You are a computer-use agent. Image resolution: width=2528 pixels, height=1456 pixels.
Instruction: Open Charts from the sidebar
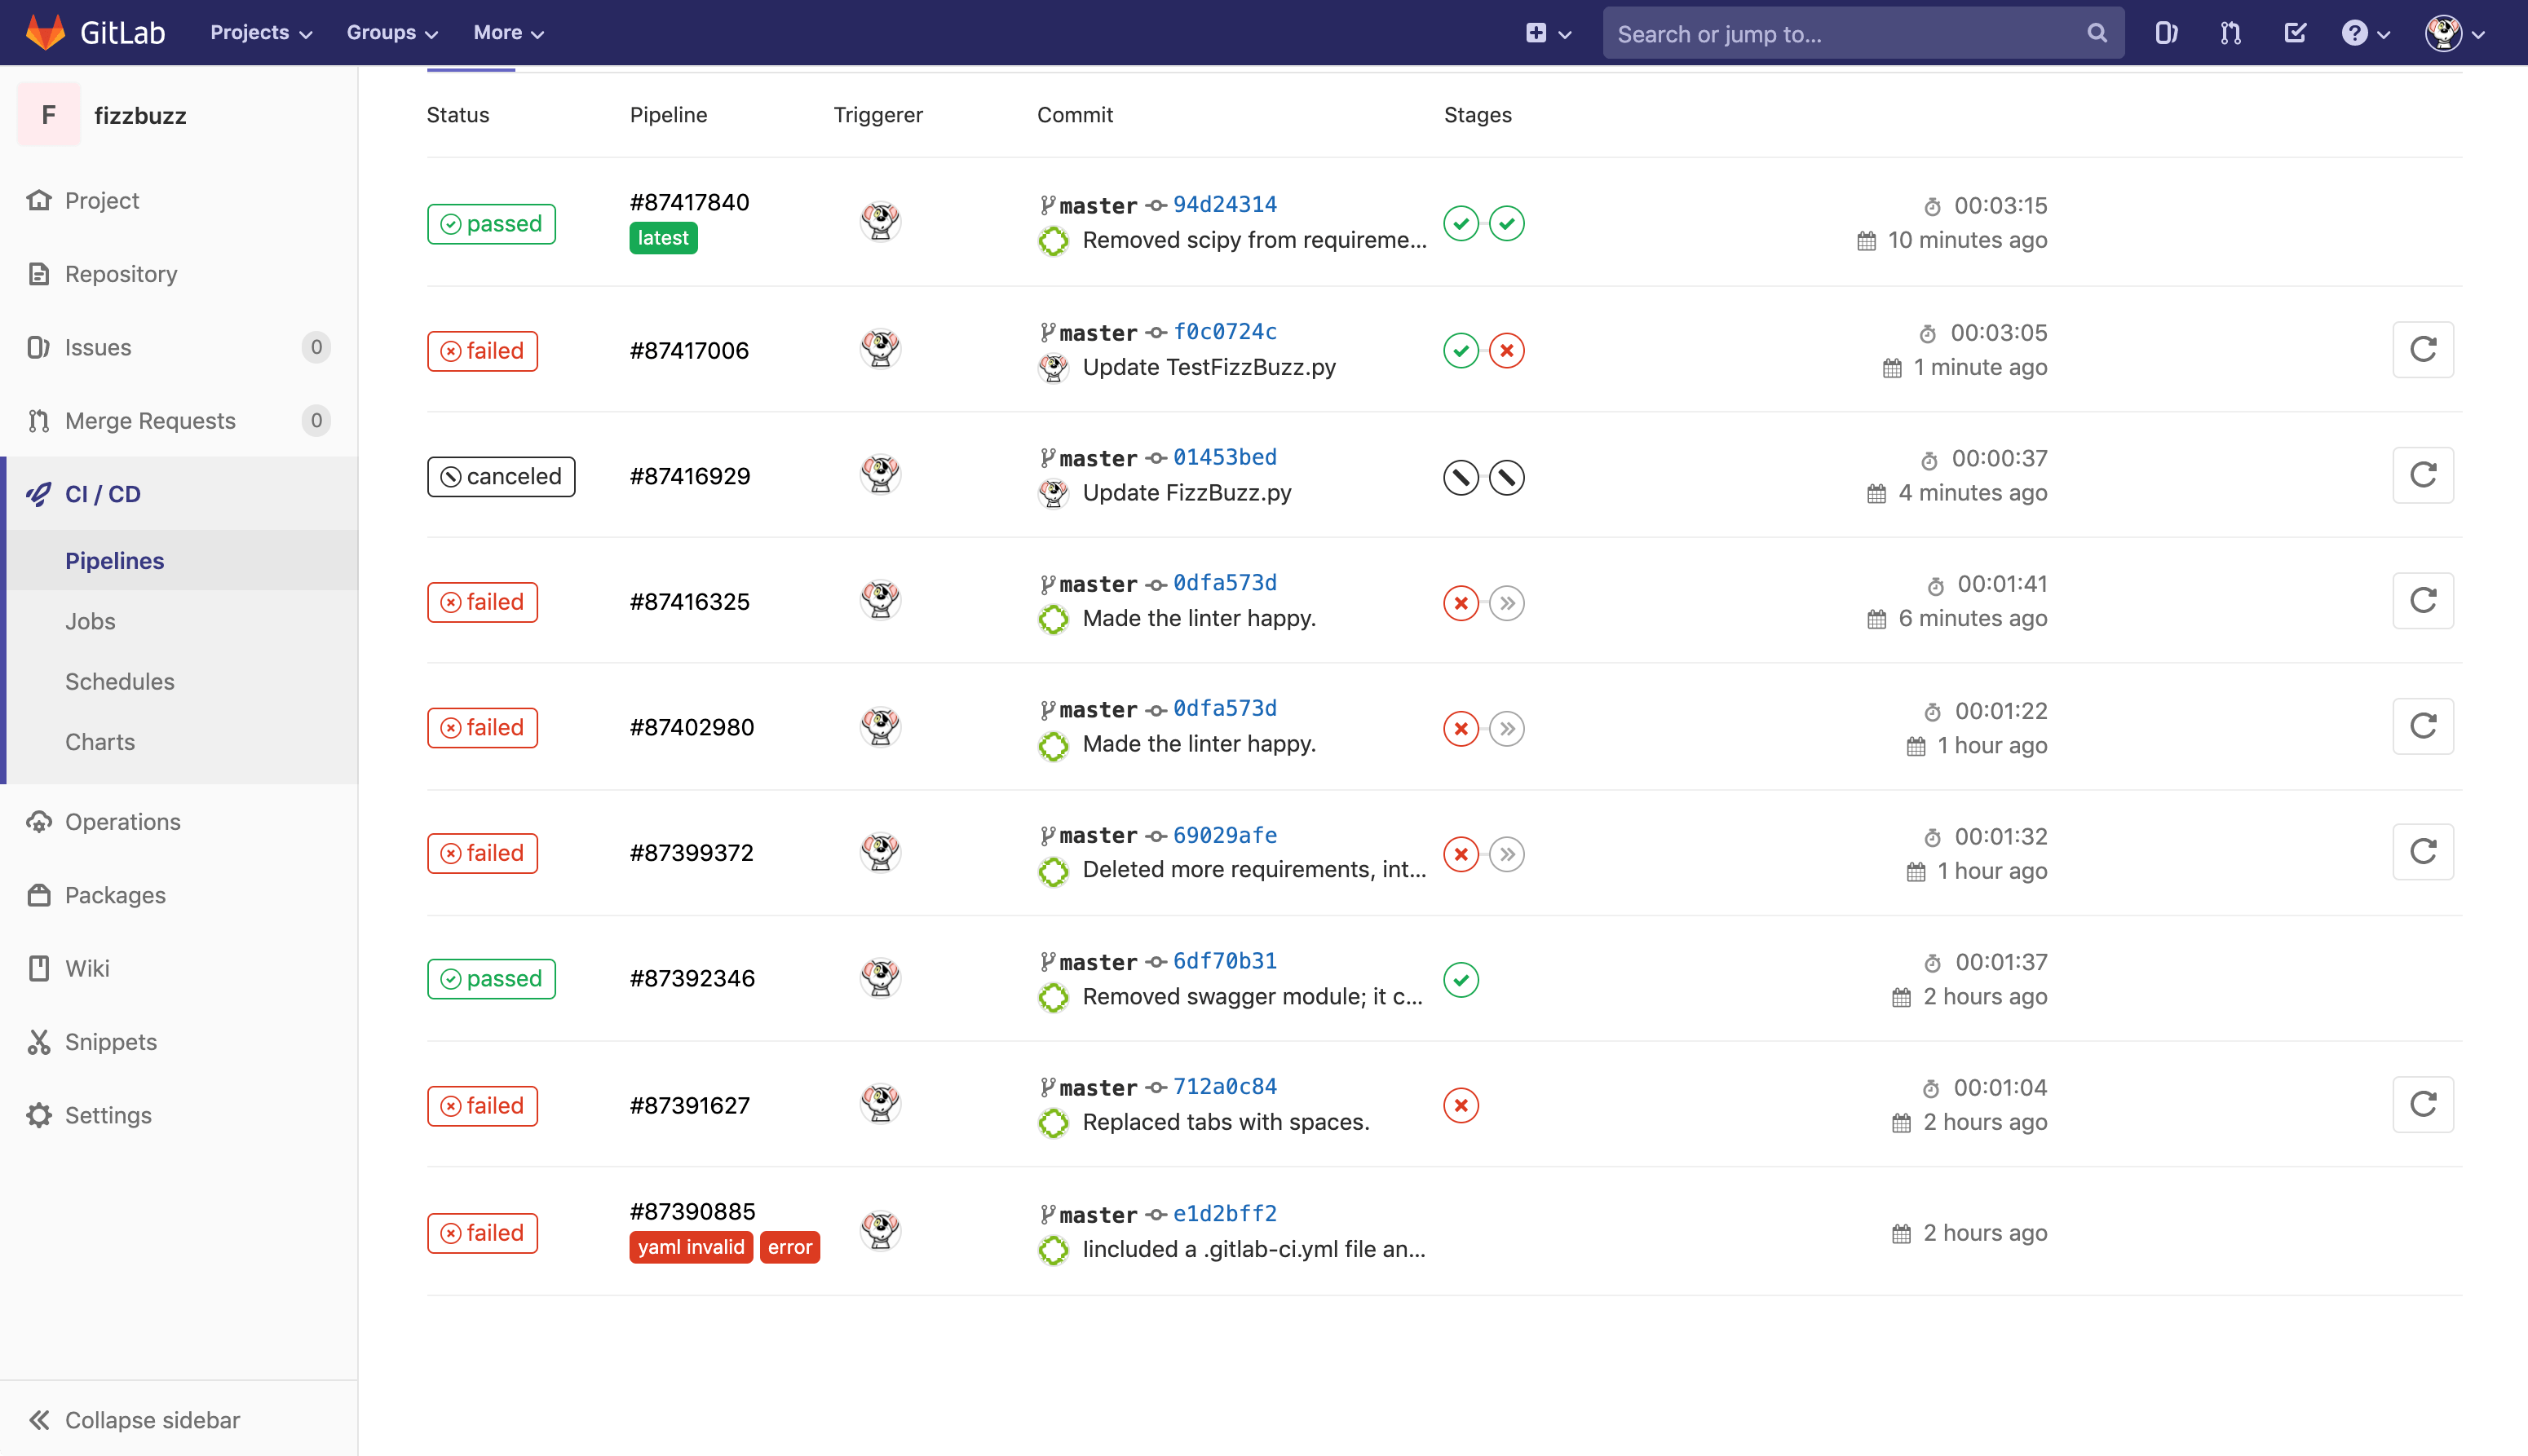pos(100,741)
